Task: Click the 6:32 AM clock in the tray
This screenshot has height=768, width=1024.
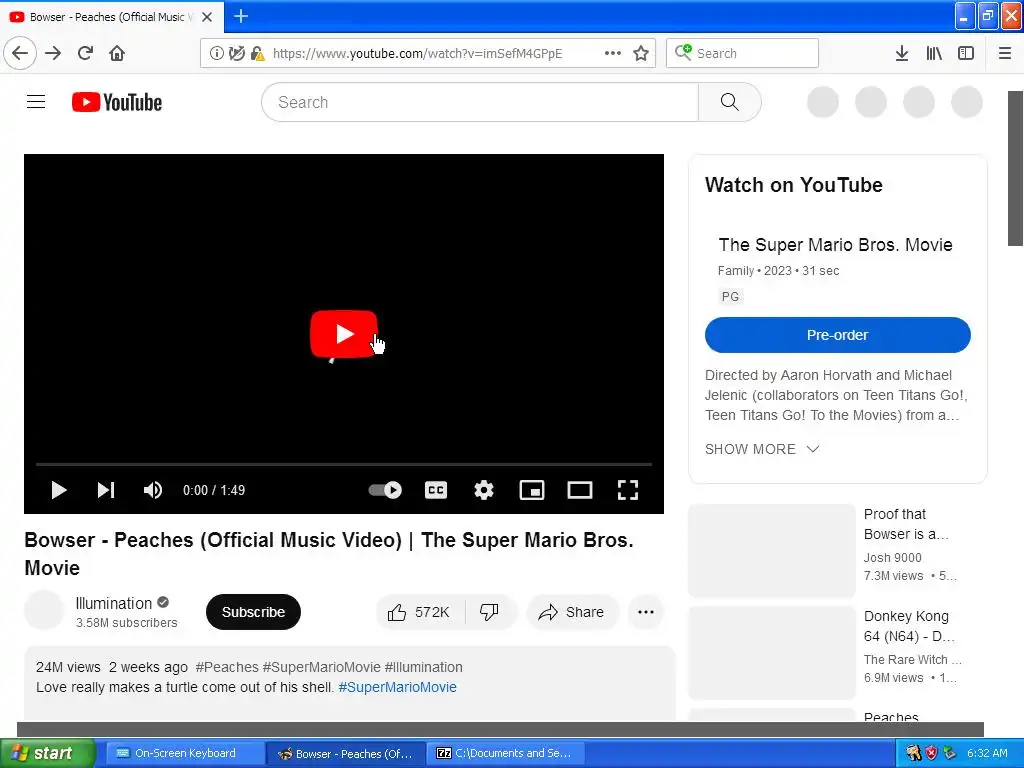Action: pos(987,753)
